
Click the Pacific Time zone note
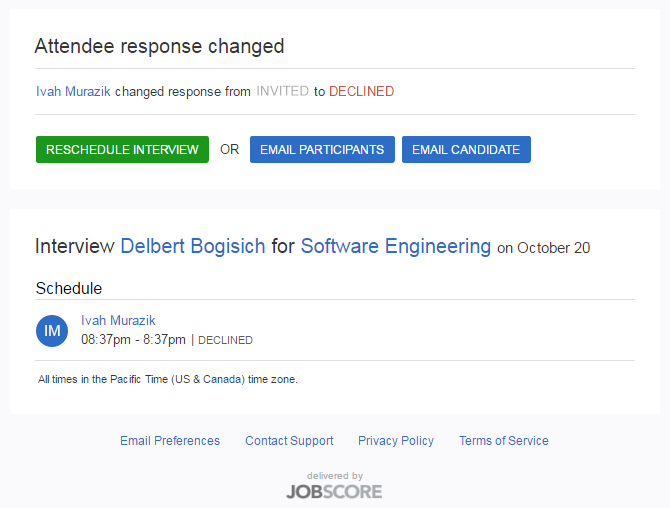168,379
